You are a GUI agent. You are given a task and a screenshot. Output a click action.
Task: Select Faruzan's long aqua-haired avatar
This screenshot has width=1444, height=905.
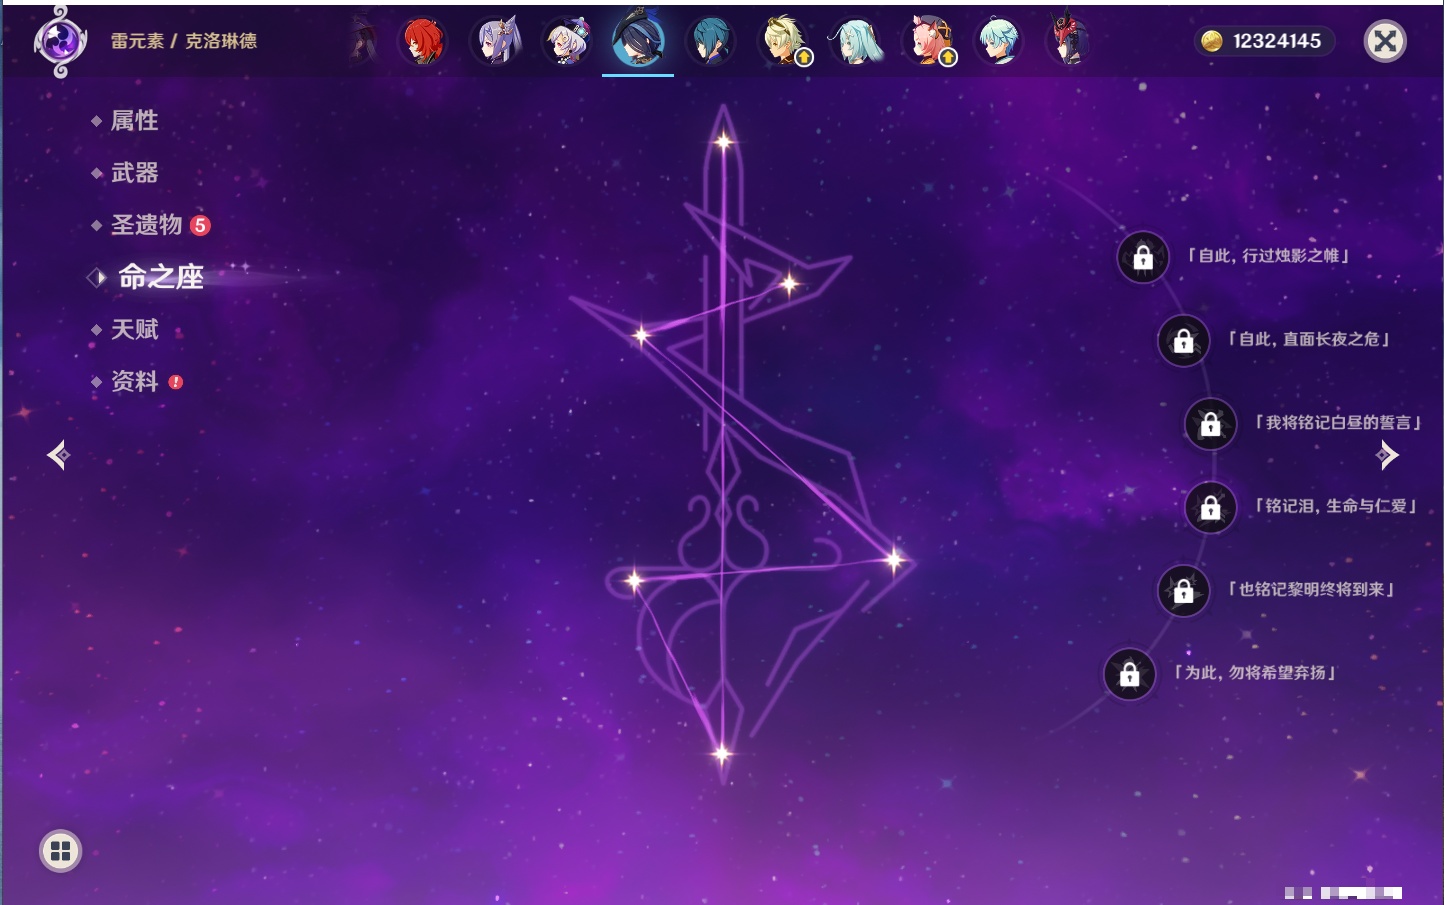(857, 42)
